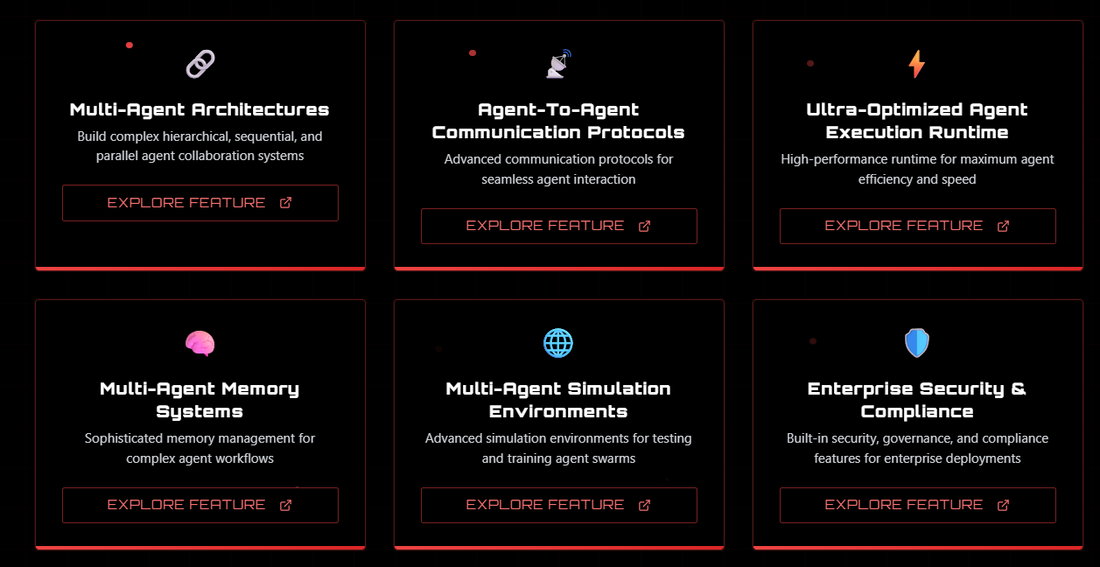Click the blue globe simulation icon

[558, 344]
